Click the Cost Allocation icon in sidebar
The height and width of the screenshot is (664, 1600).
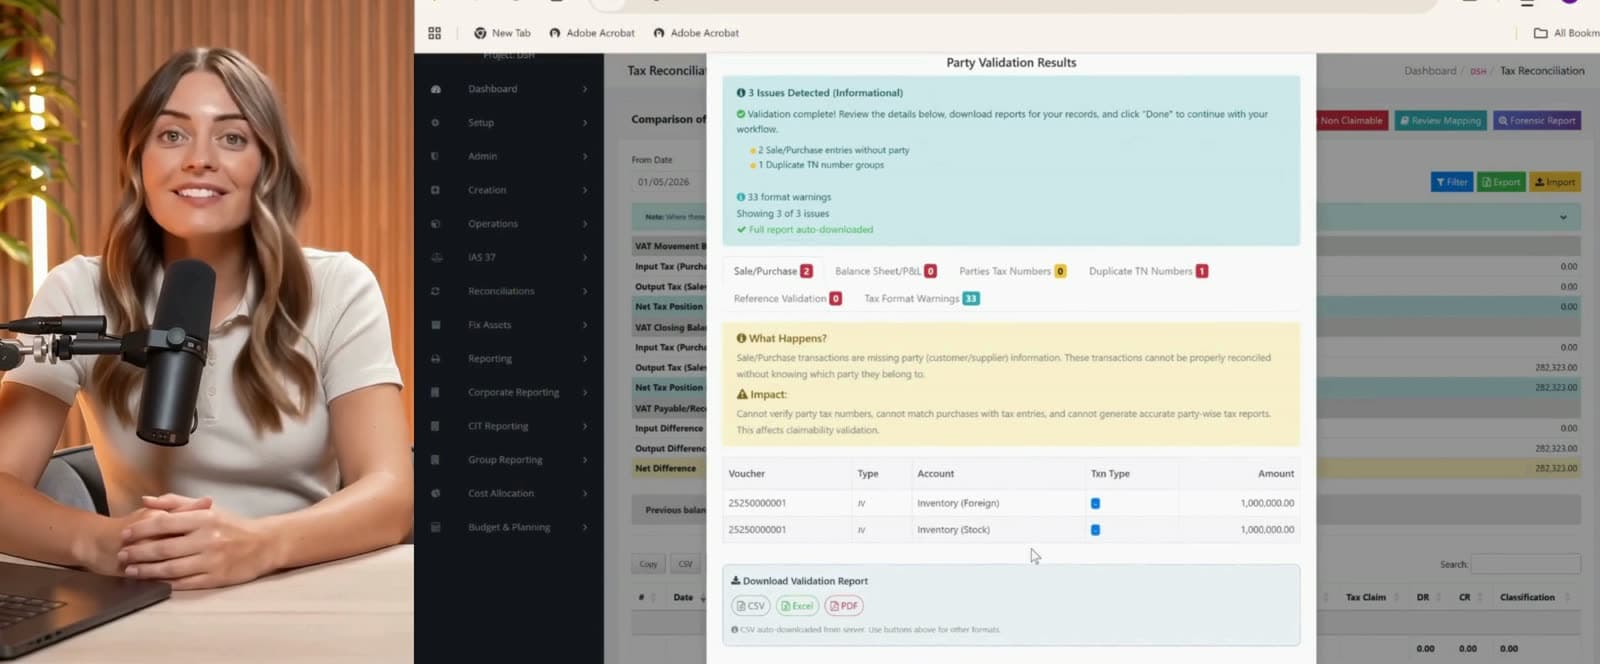tap(435, 493)
